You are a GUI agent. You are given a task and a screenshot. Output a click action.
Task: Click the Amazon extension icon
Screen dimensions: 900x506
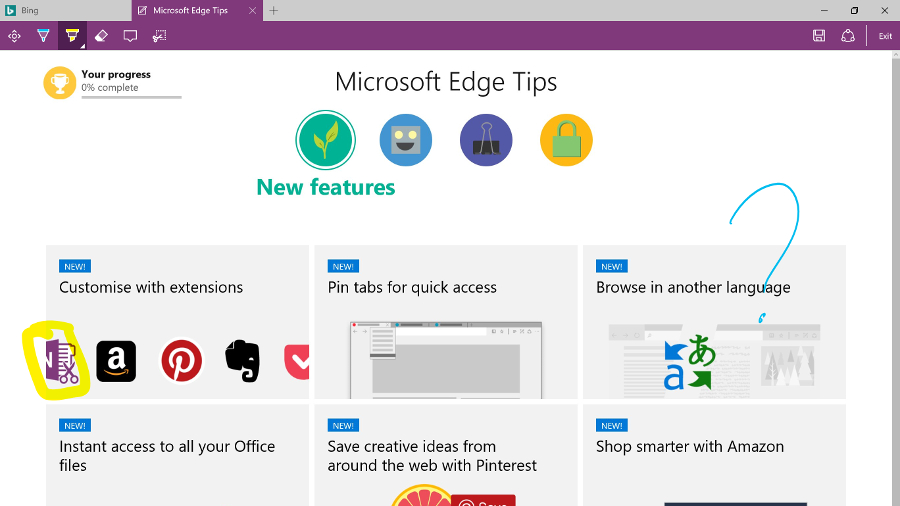point(116,361)
